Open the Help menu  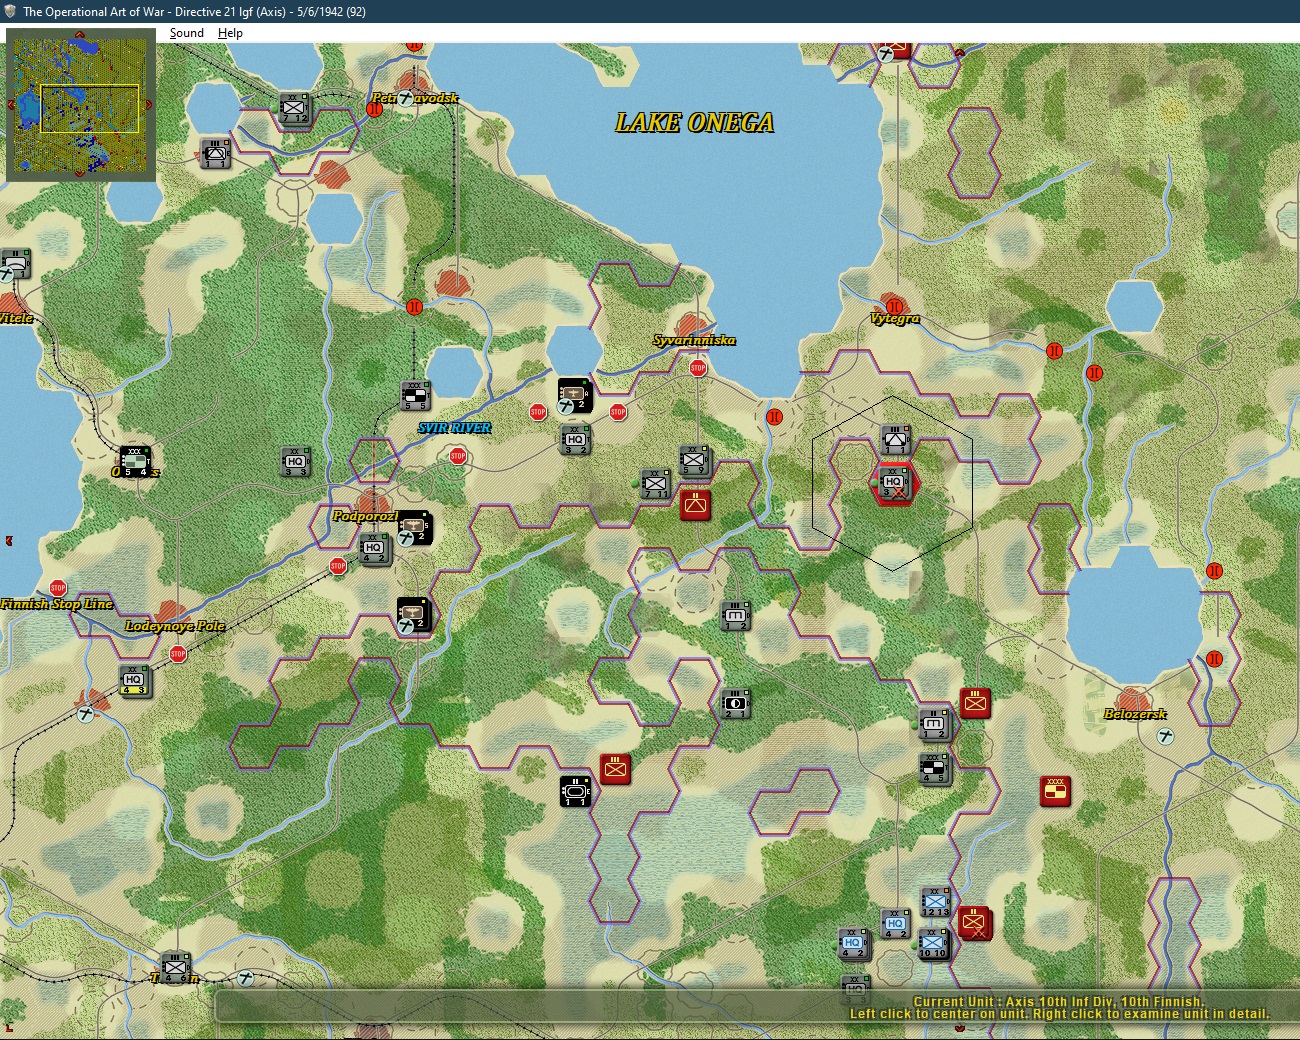click(x=230, y=33)
